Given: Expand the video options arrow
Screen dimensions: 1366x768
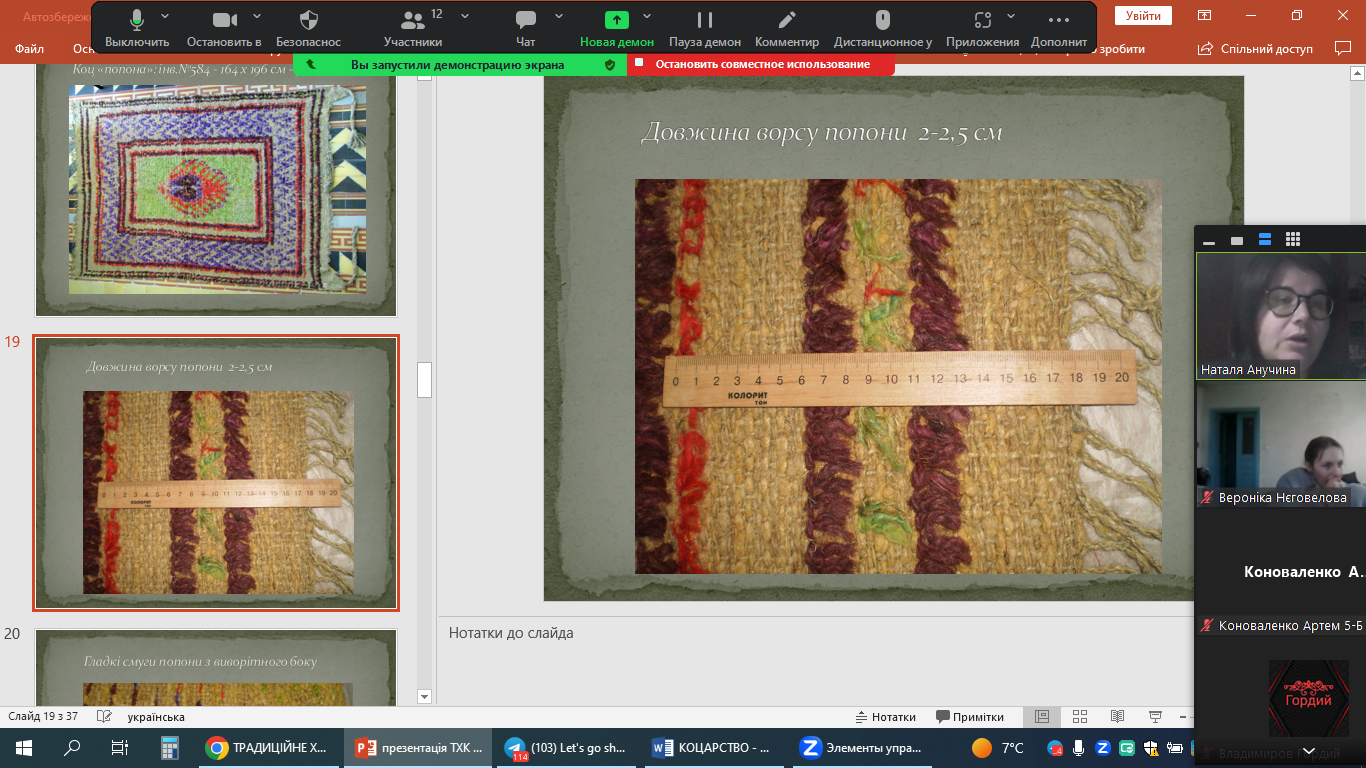Looking at the screenshot, I should 257,16.
